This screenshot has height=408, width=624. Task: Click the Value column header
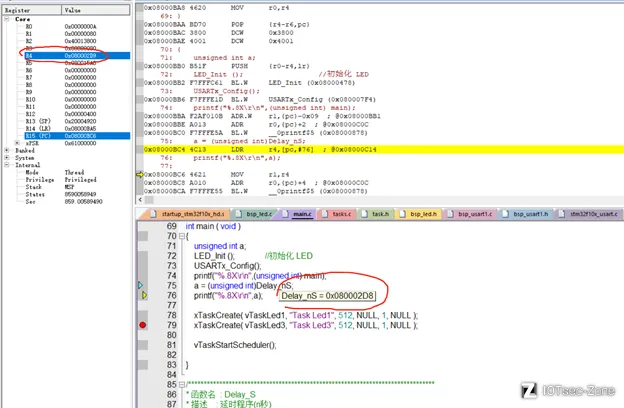click(x=96, y=10)
